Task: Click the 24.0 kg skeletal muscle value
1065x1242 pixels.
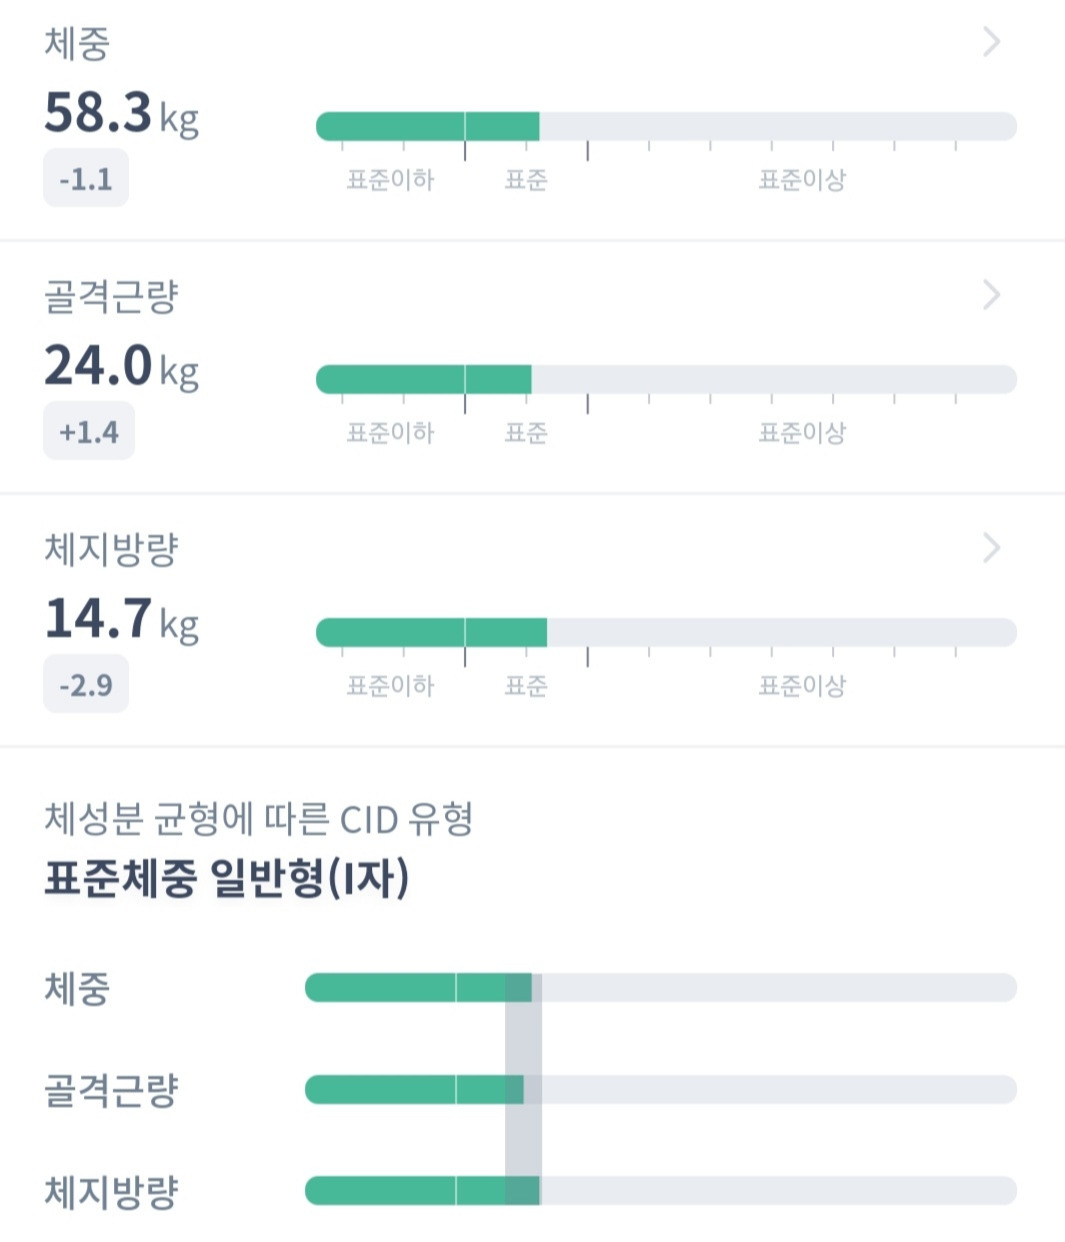Action: 121,366
